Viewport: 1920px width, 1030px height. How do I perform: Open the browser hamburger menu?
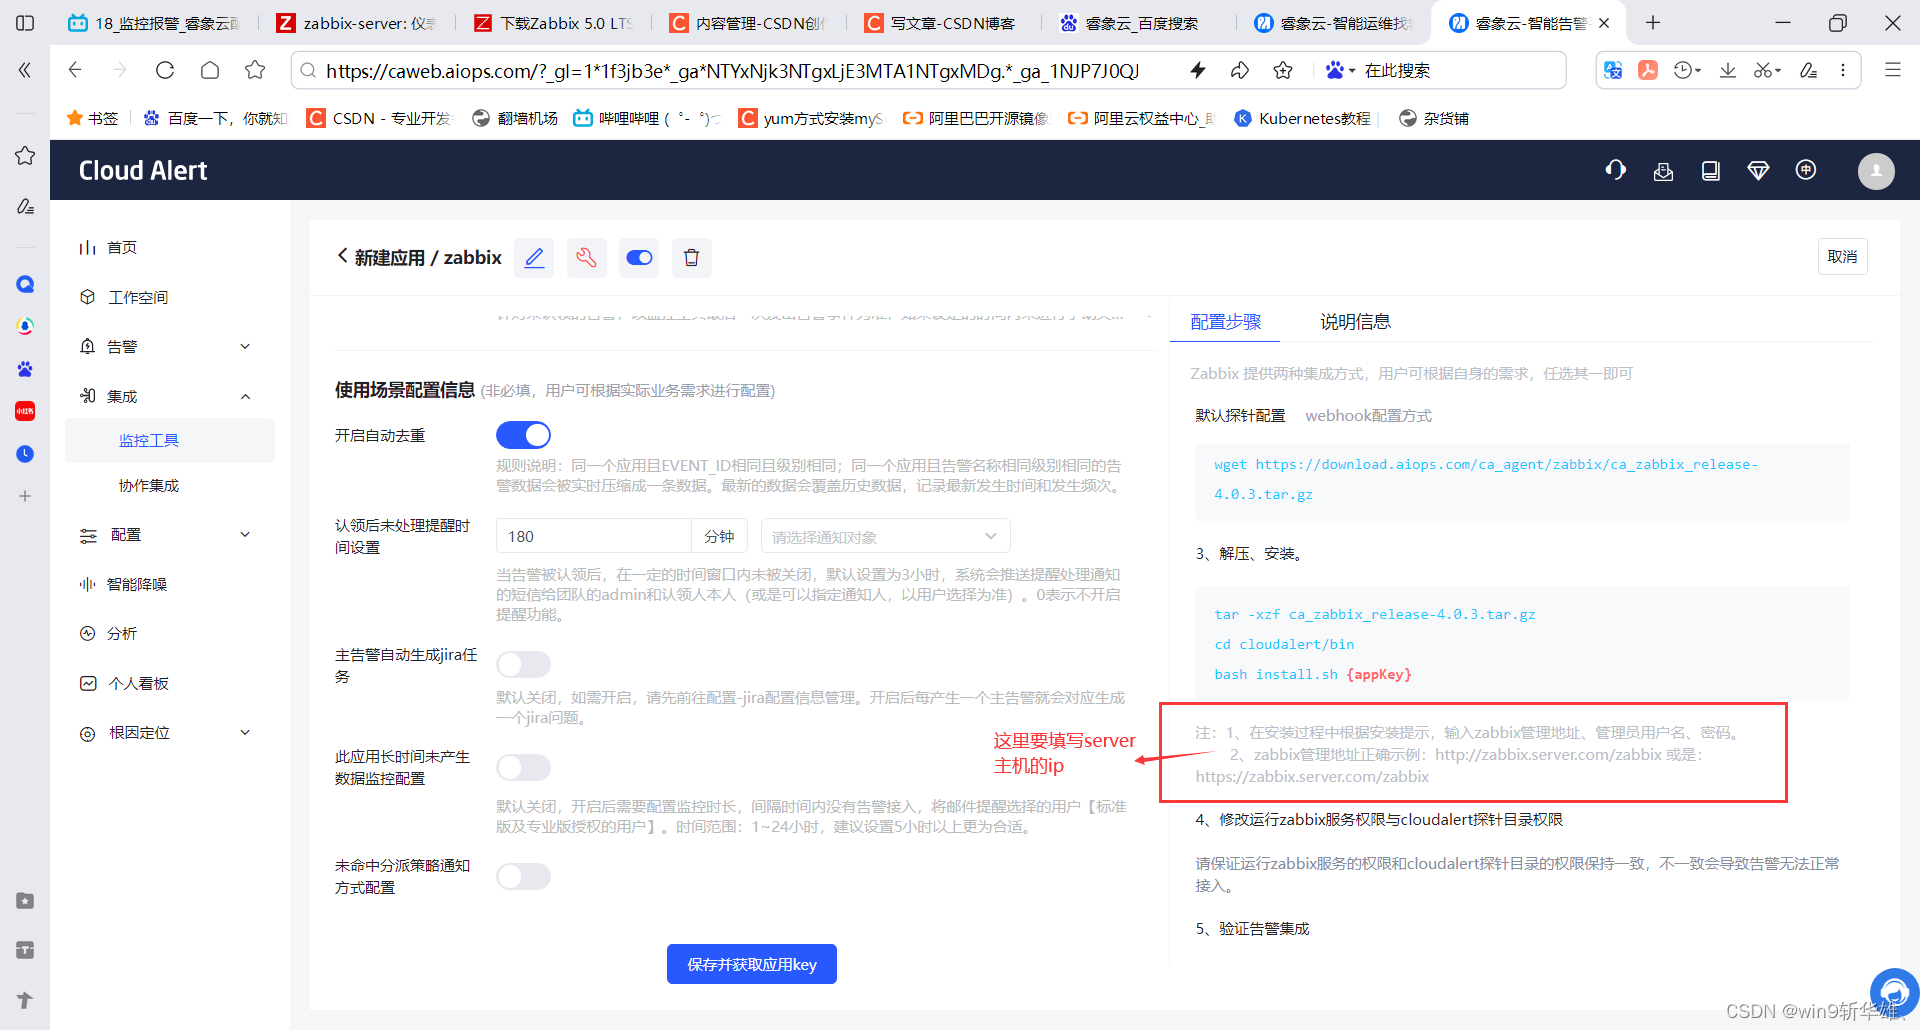[x=1893, y=70]
